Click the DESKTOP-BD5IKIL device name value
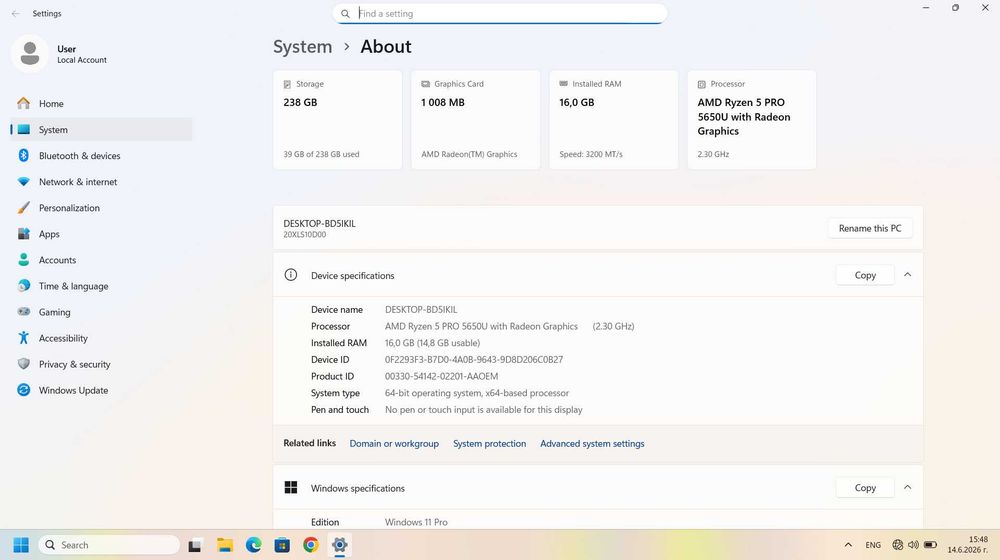1000x560 pixels. coord(421,309)
